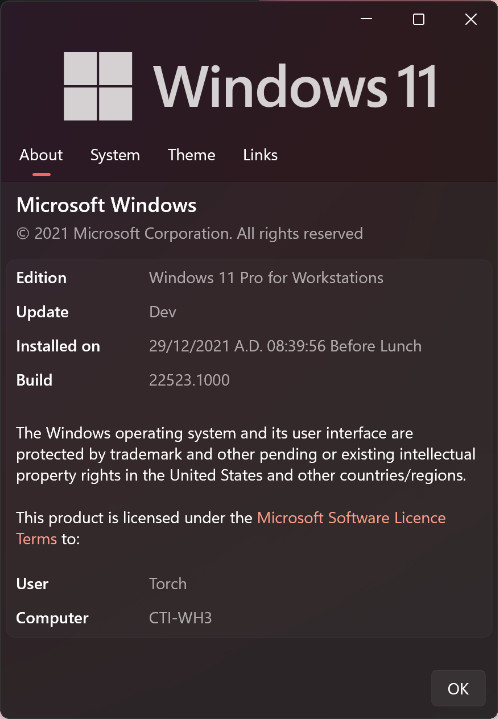Open the System tab
This screenshot has height=719, width=498.
coord(115,155)
